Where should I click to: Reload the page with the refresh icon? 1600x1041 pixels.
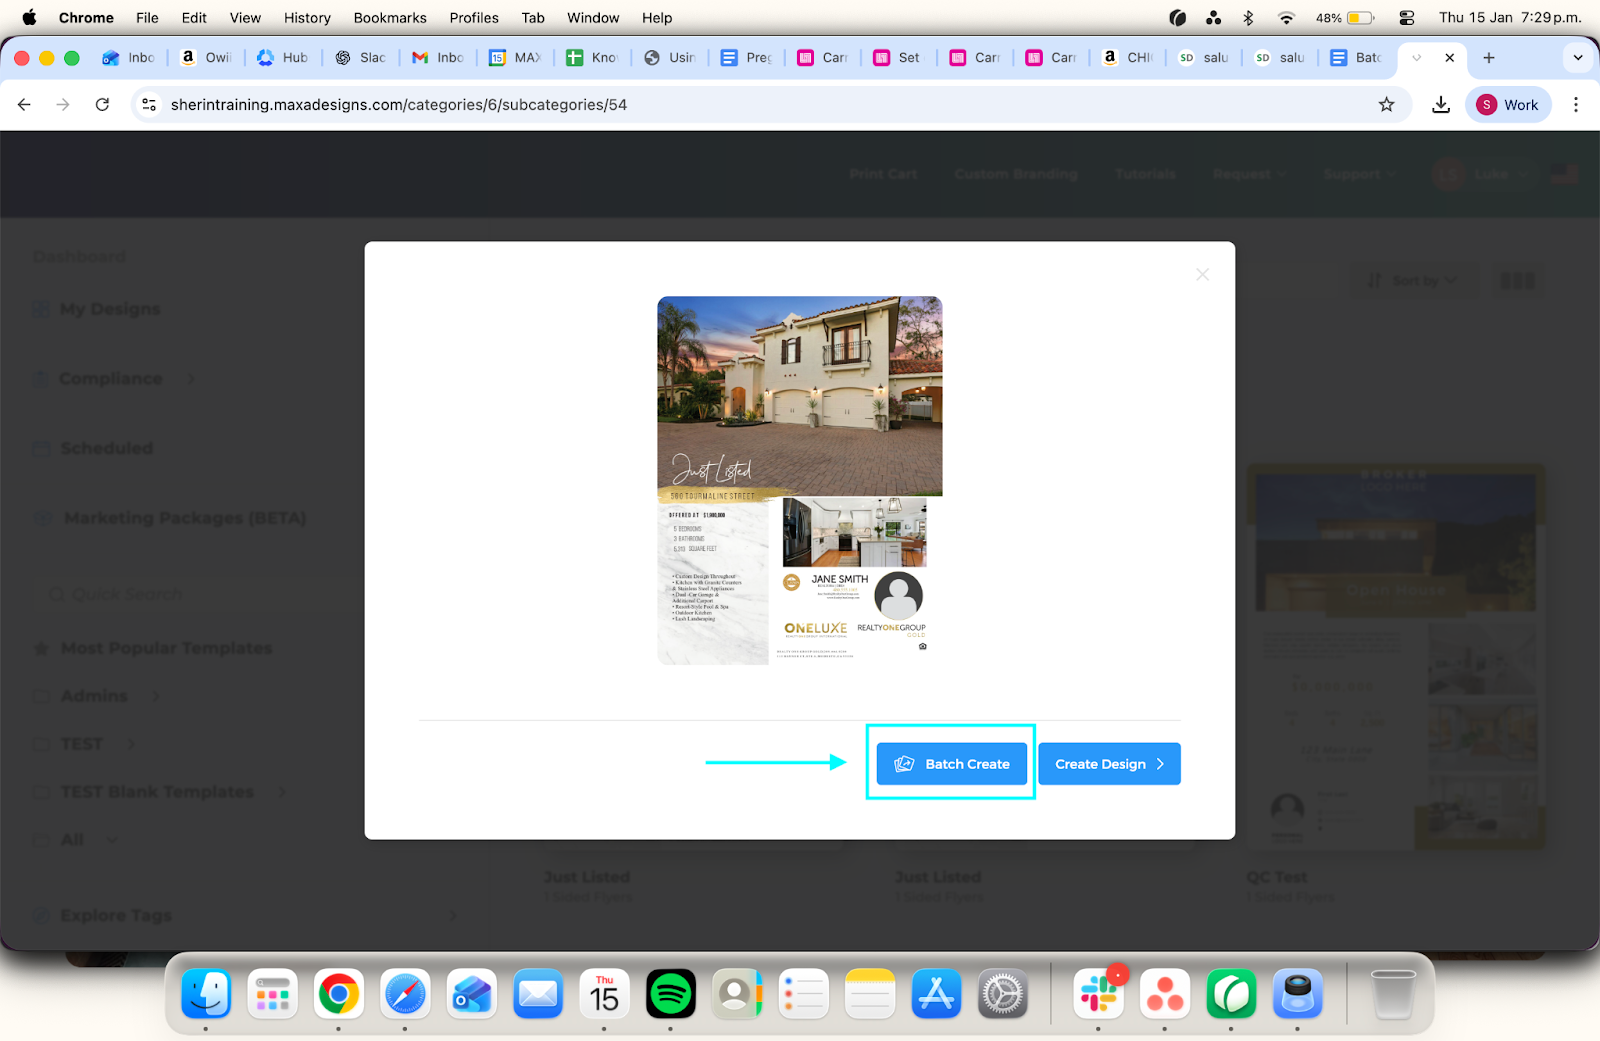click(x=102, y=105)
